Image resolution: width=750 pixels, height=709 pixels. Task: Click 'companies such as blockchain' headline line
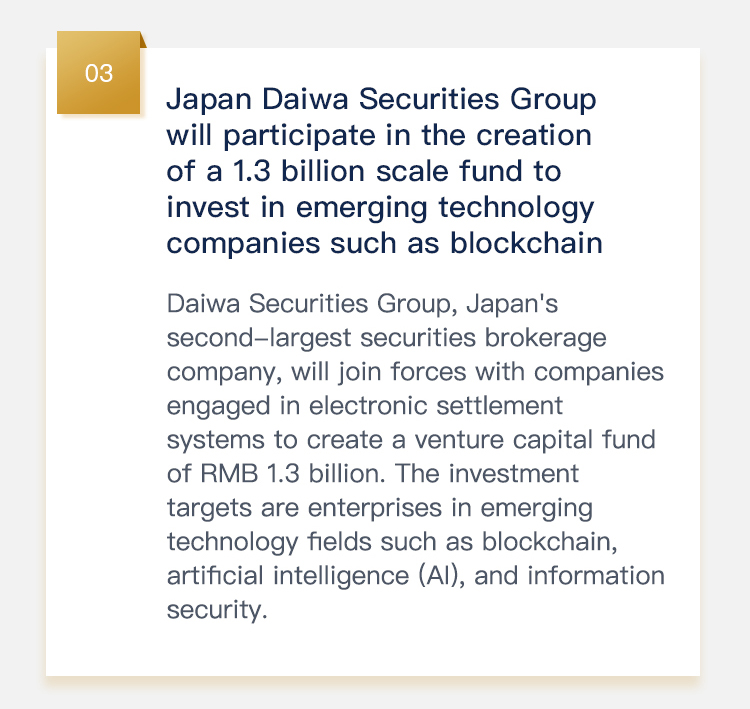pyautogui.click(x=384, y=244)
